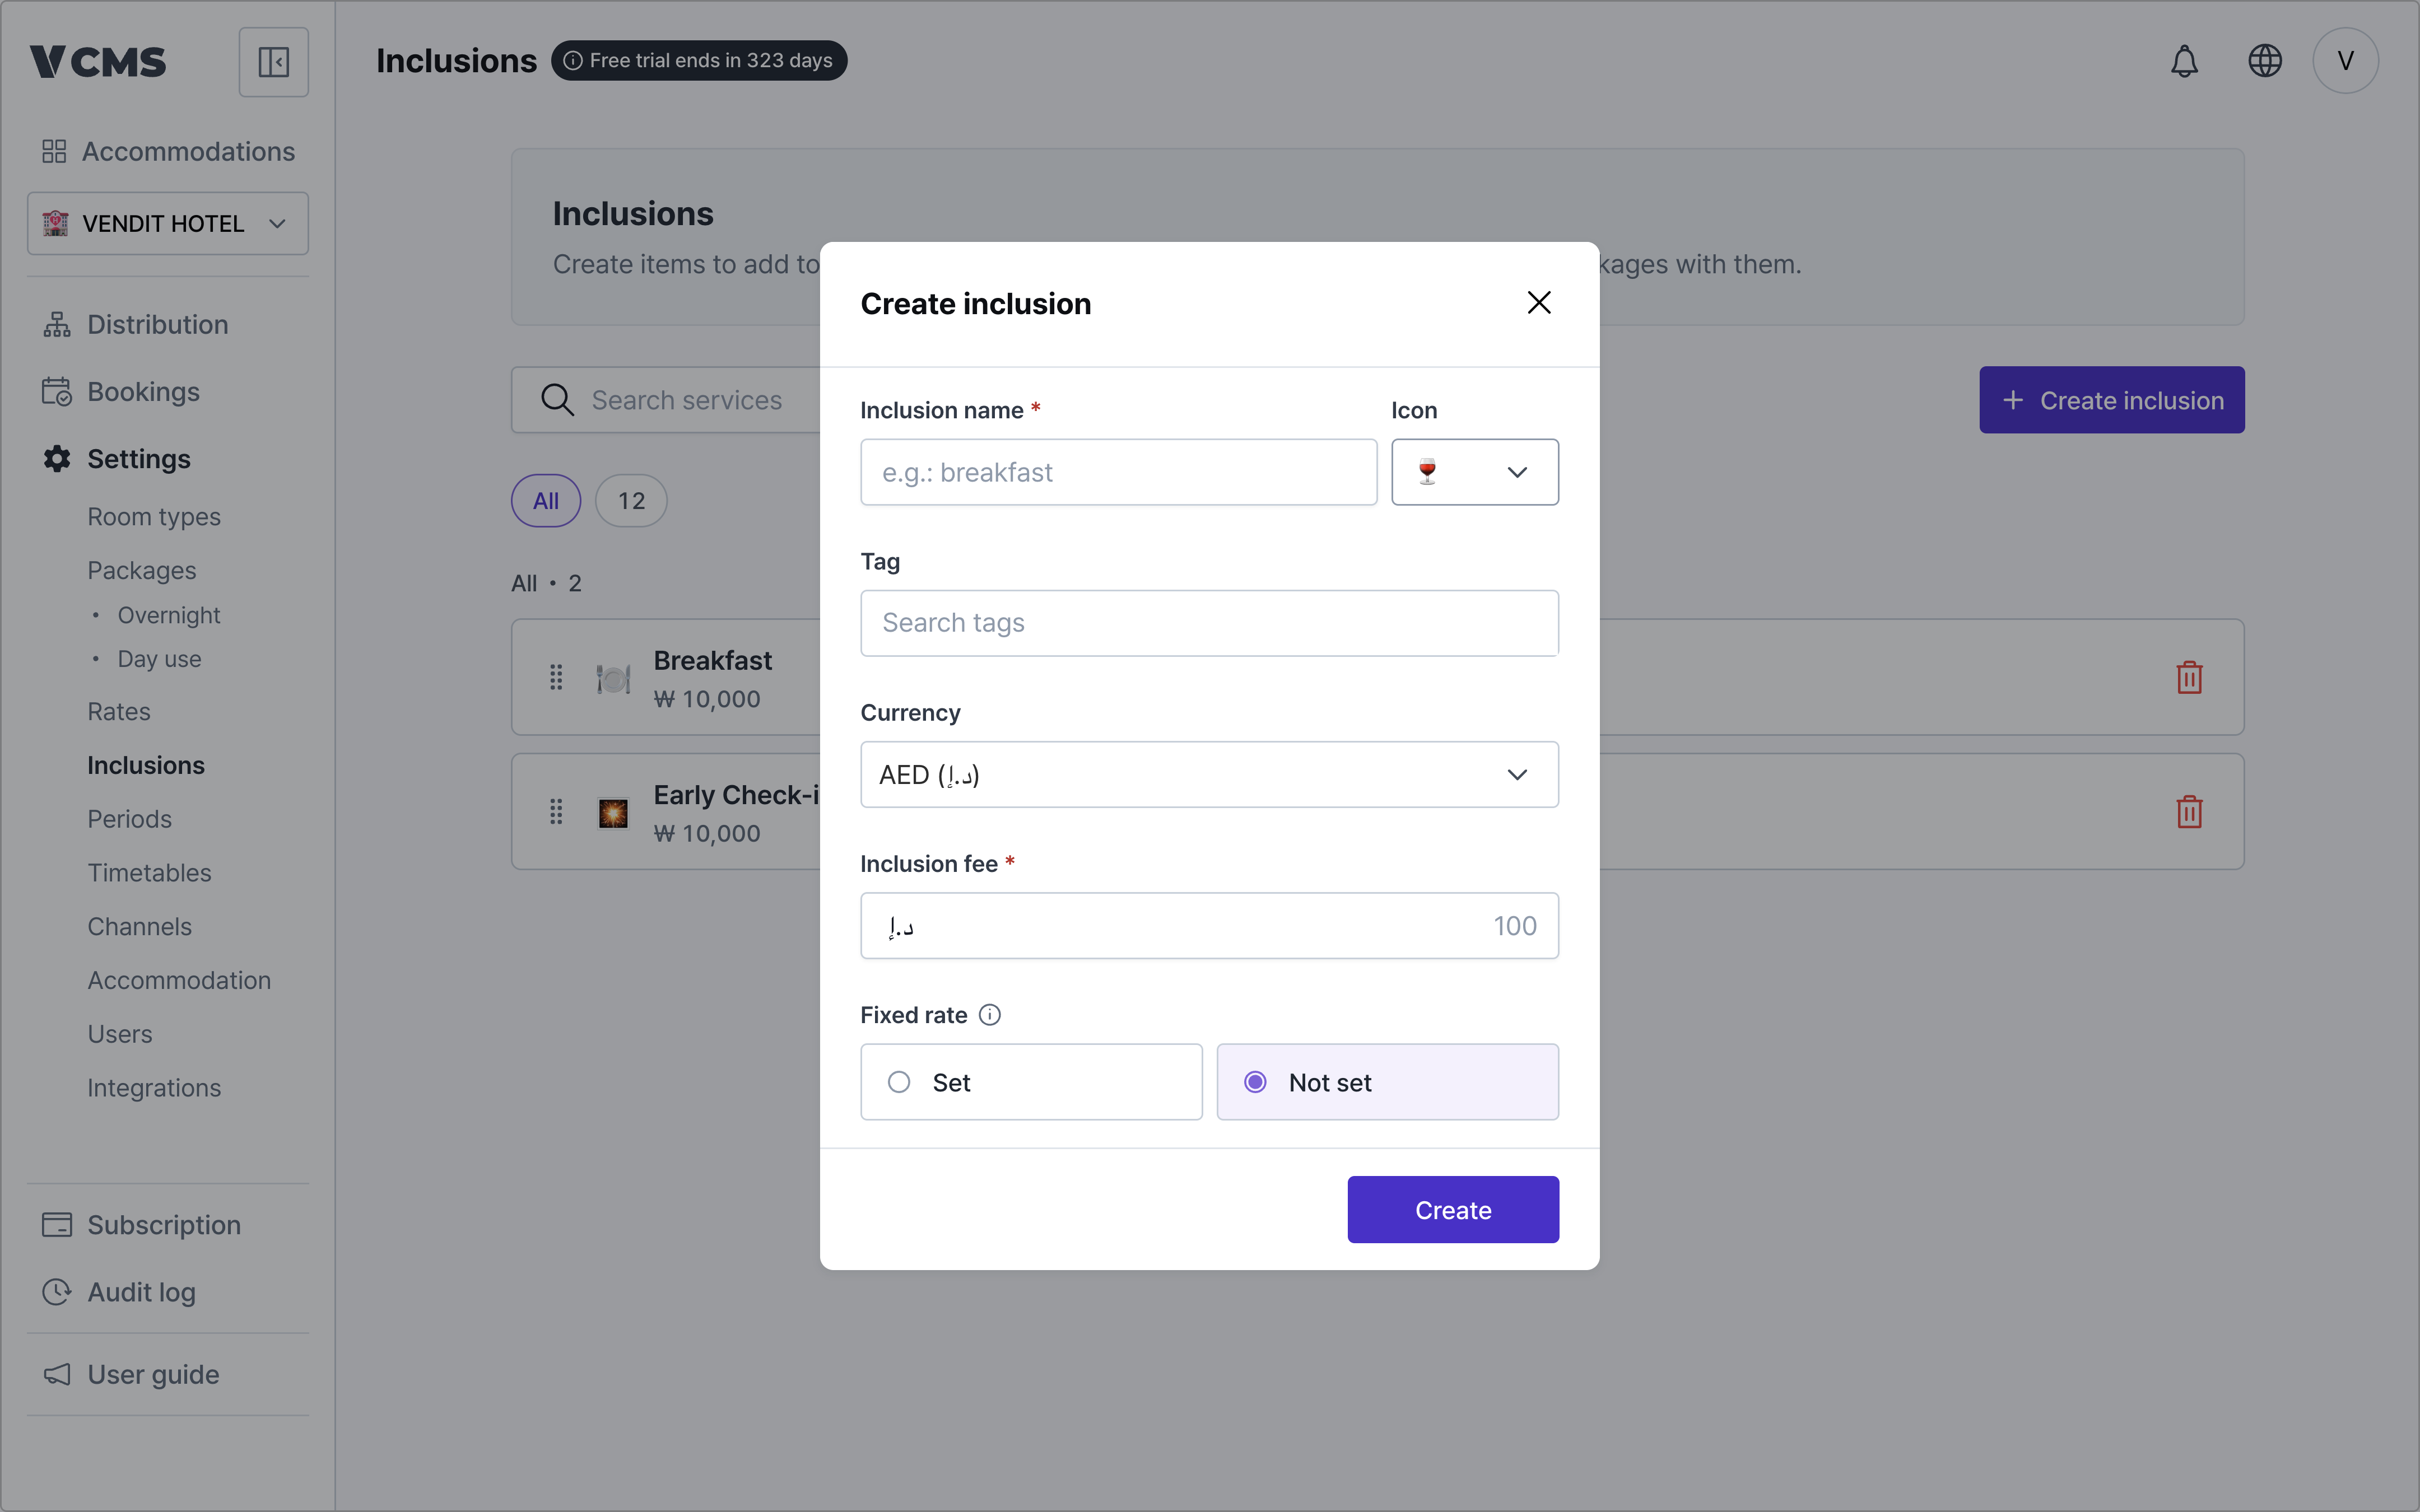Click the Breakfast ₩ 10,000 price
Viewport: 2420px width, 1512px height.
point(707,699)
